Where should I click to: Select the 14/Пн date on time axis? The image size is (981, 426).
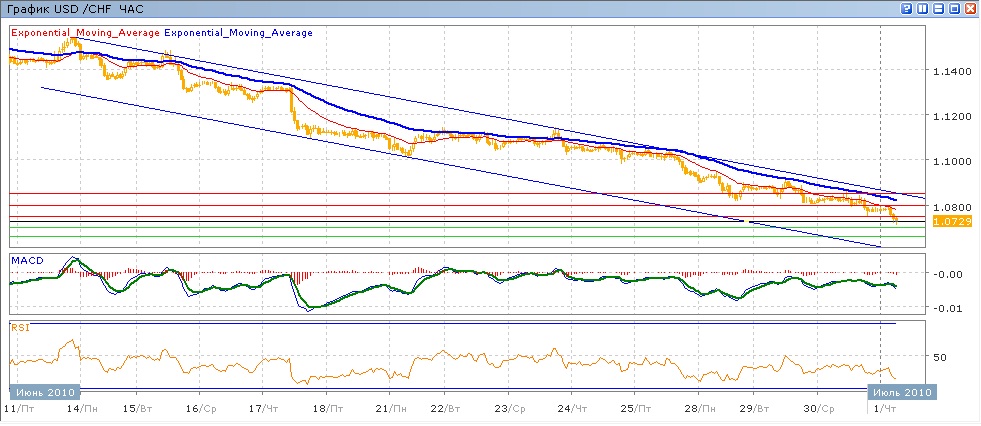tap(82, 408)
